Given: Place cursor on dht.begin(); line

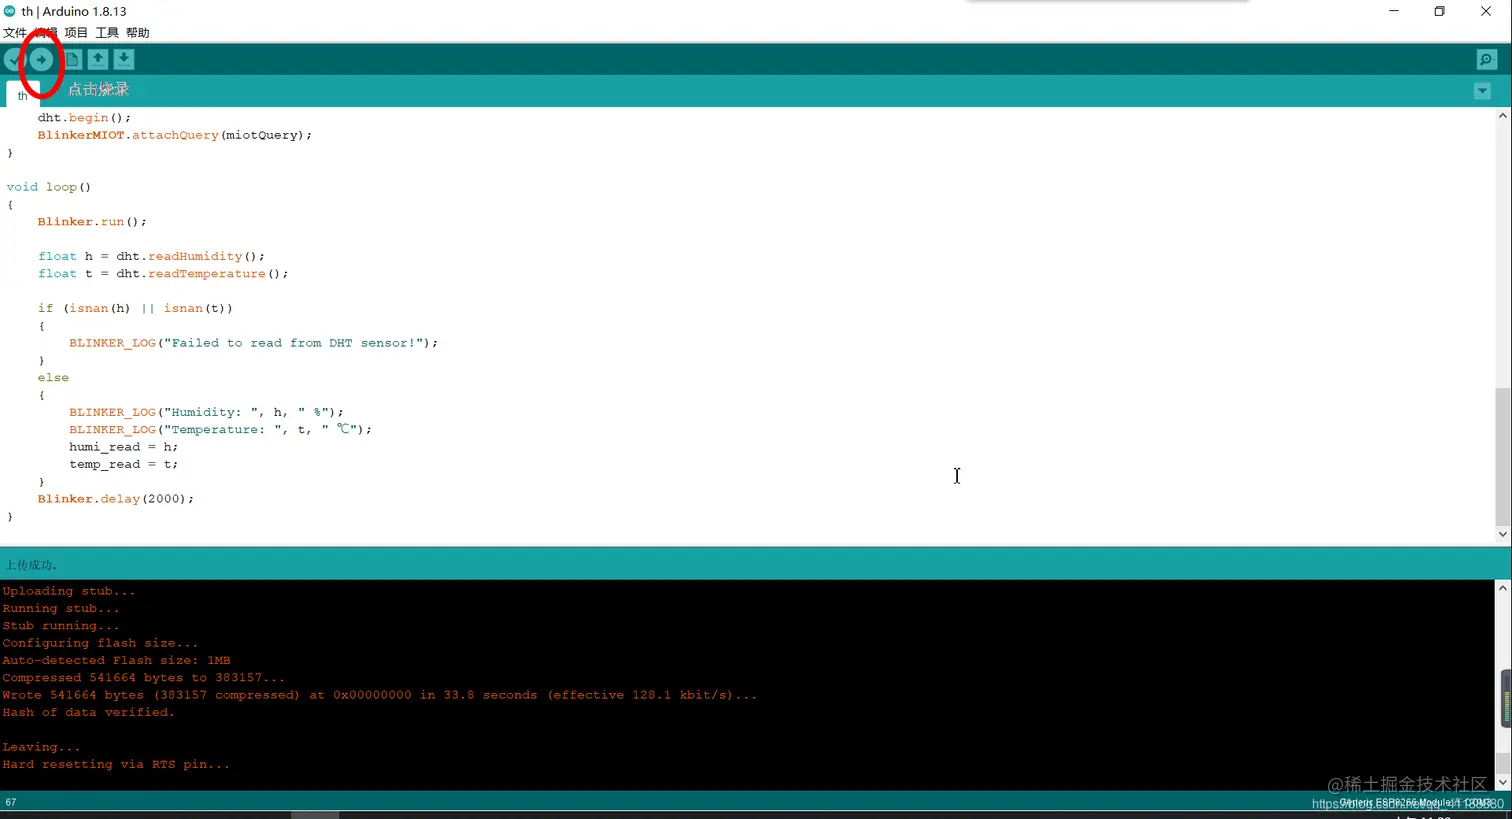Looking at the screenshot, I should tap(84, 118).
